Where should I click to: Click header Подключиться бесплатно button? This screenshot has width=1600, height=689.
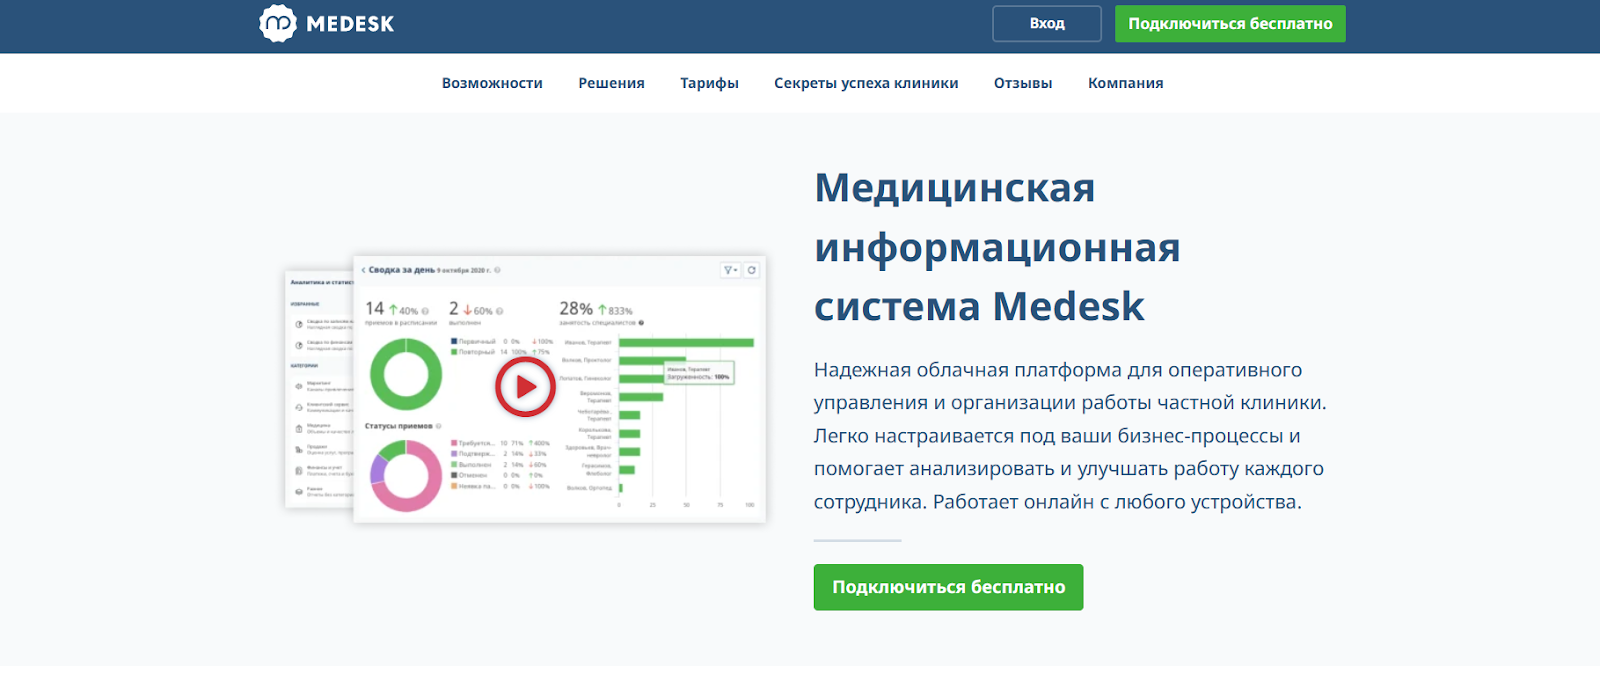pyautogui.click(x=1230, y=24)
